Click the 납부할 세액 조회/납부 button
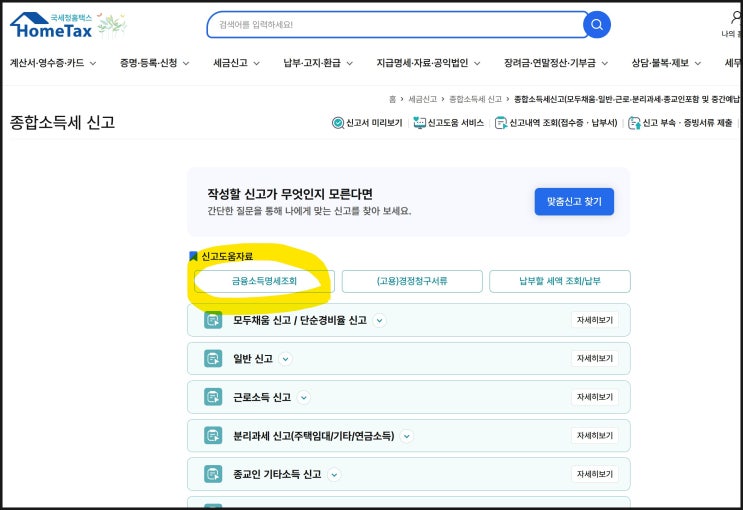Viewport: 743px width, 510px height. point(560,281)
